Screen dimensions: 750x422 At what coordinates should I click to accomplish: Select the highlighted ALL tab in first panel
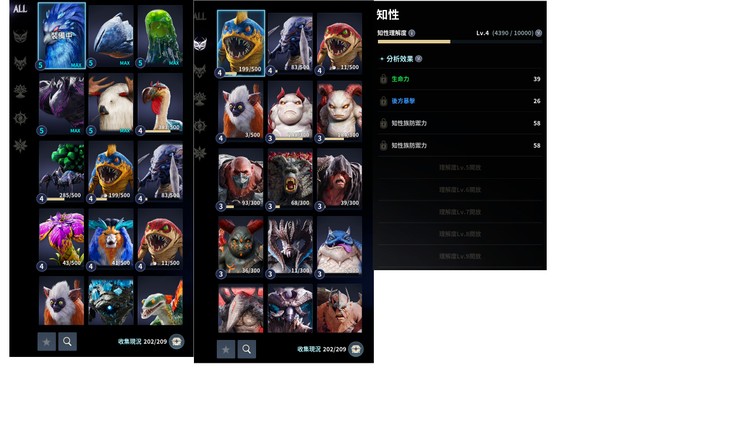click(x=20, y=9)
